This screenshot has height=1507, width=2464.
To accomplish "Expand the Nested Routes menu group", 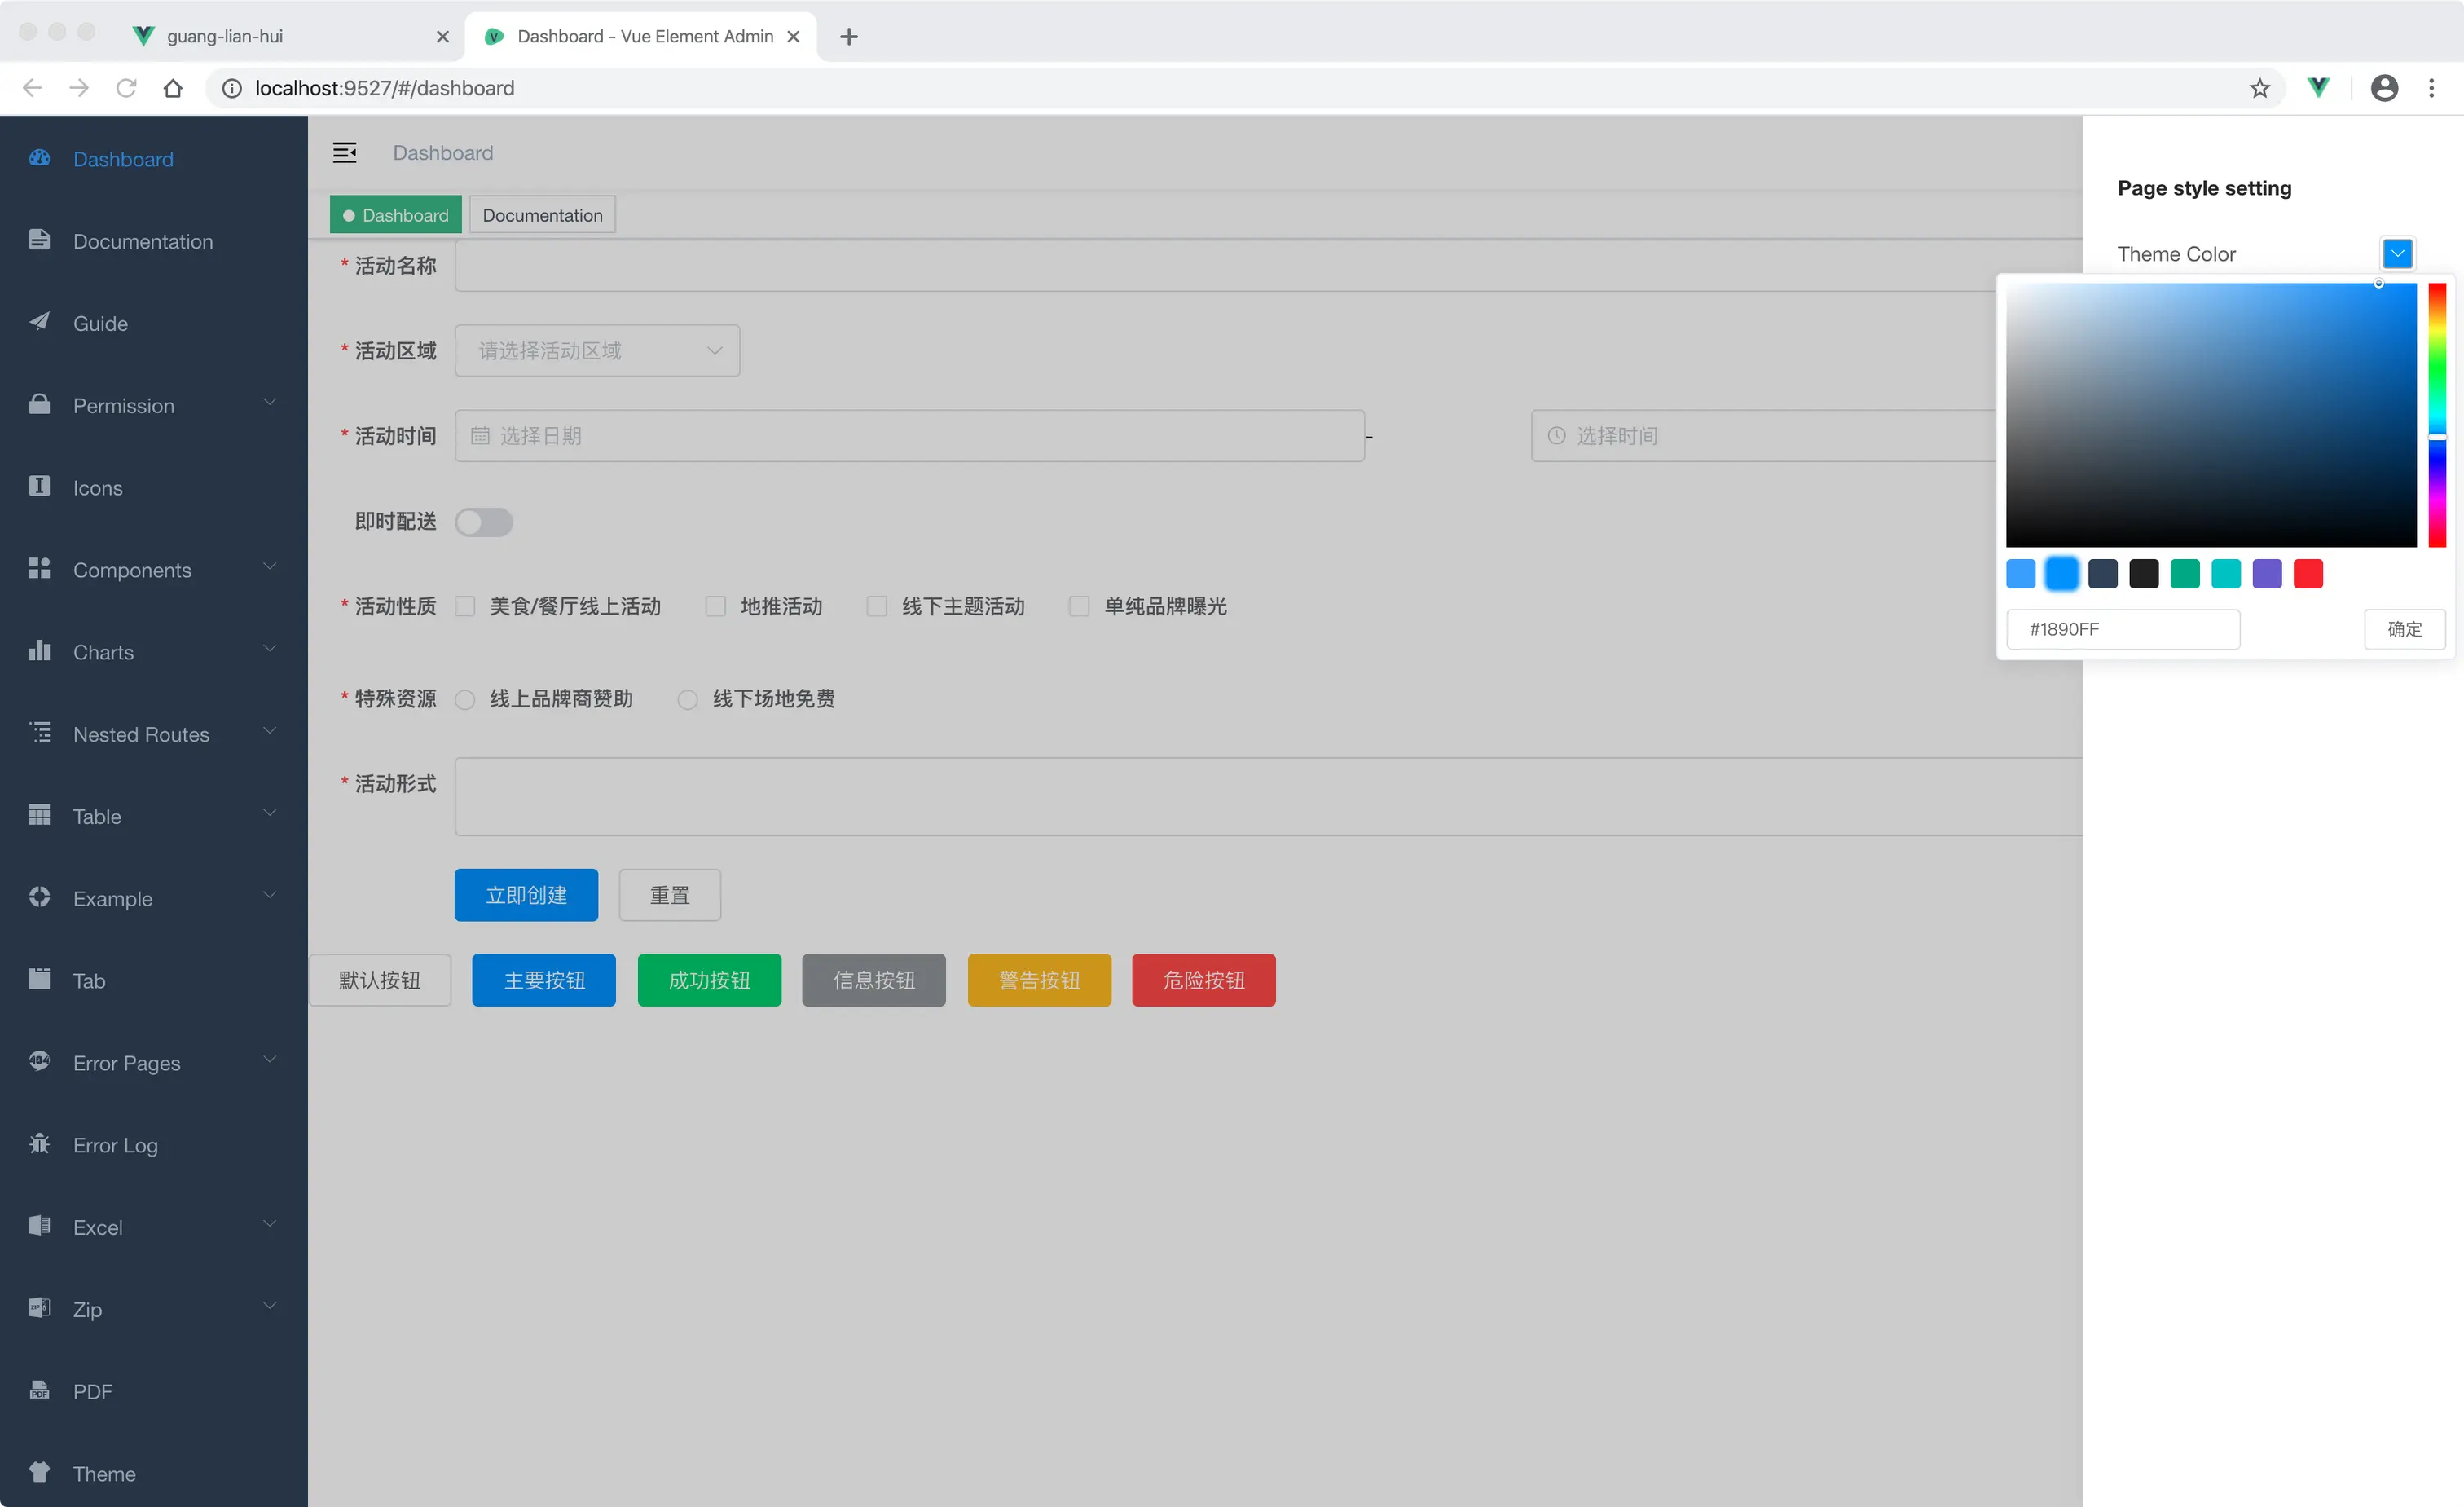I will click(x=141, y=733).
